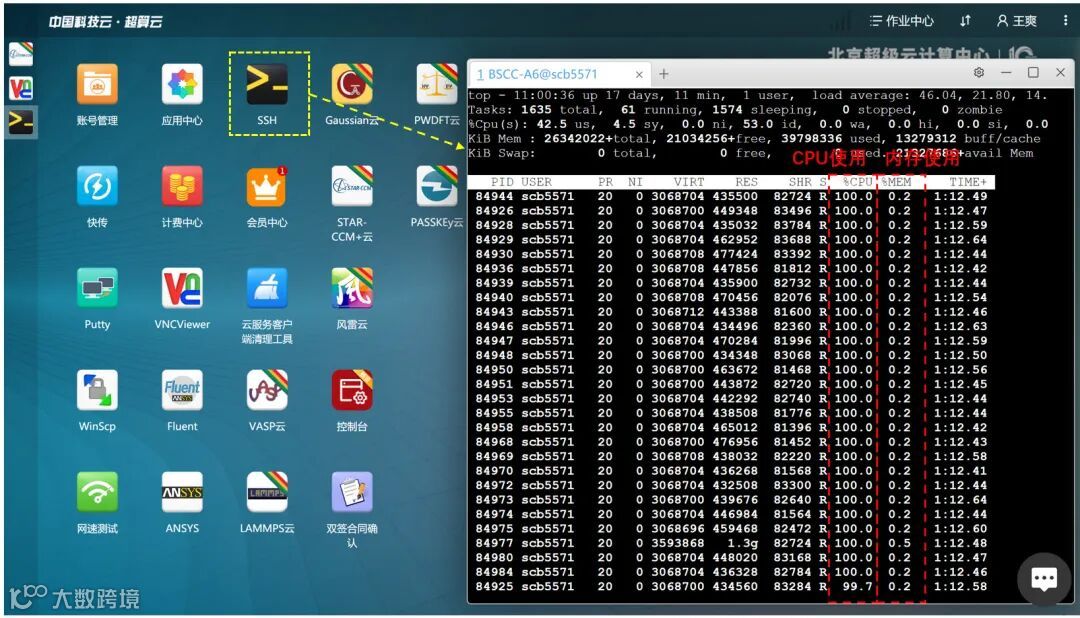
Task: Switch to the VNC viewer in the left sidebar
Action: (21, 87)
